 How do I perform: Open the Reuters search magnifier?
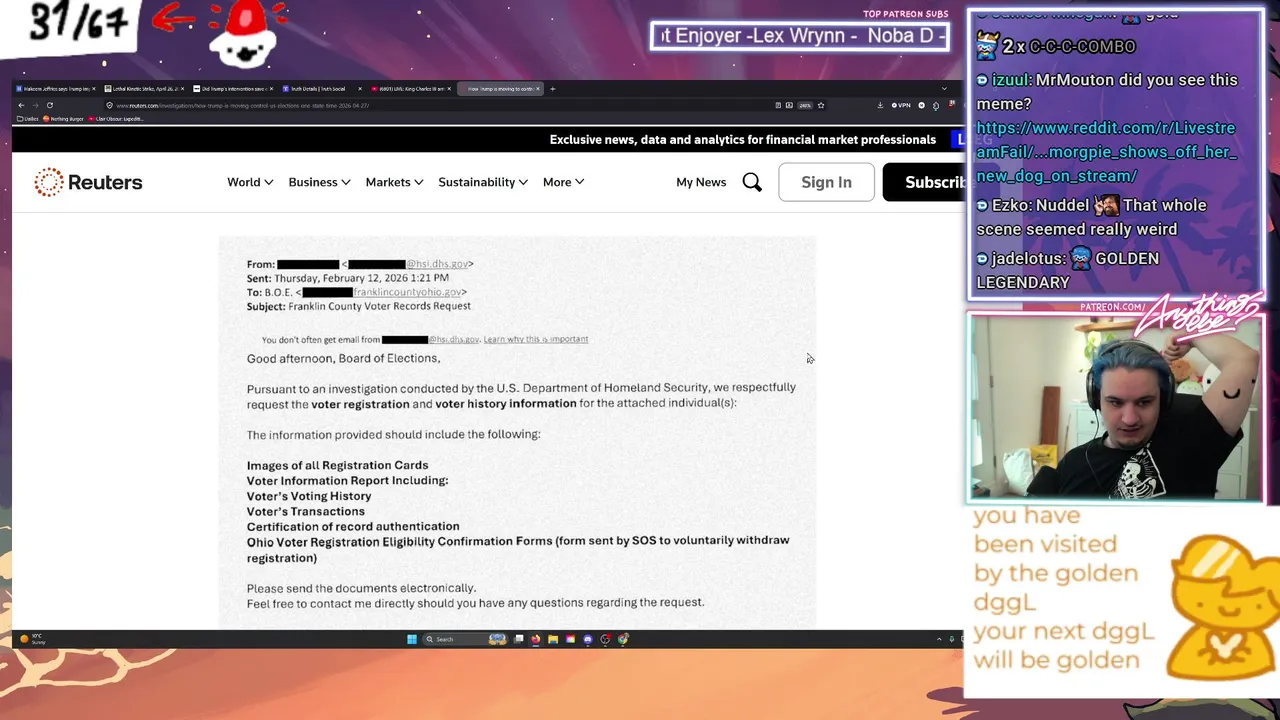pos(752,182)
